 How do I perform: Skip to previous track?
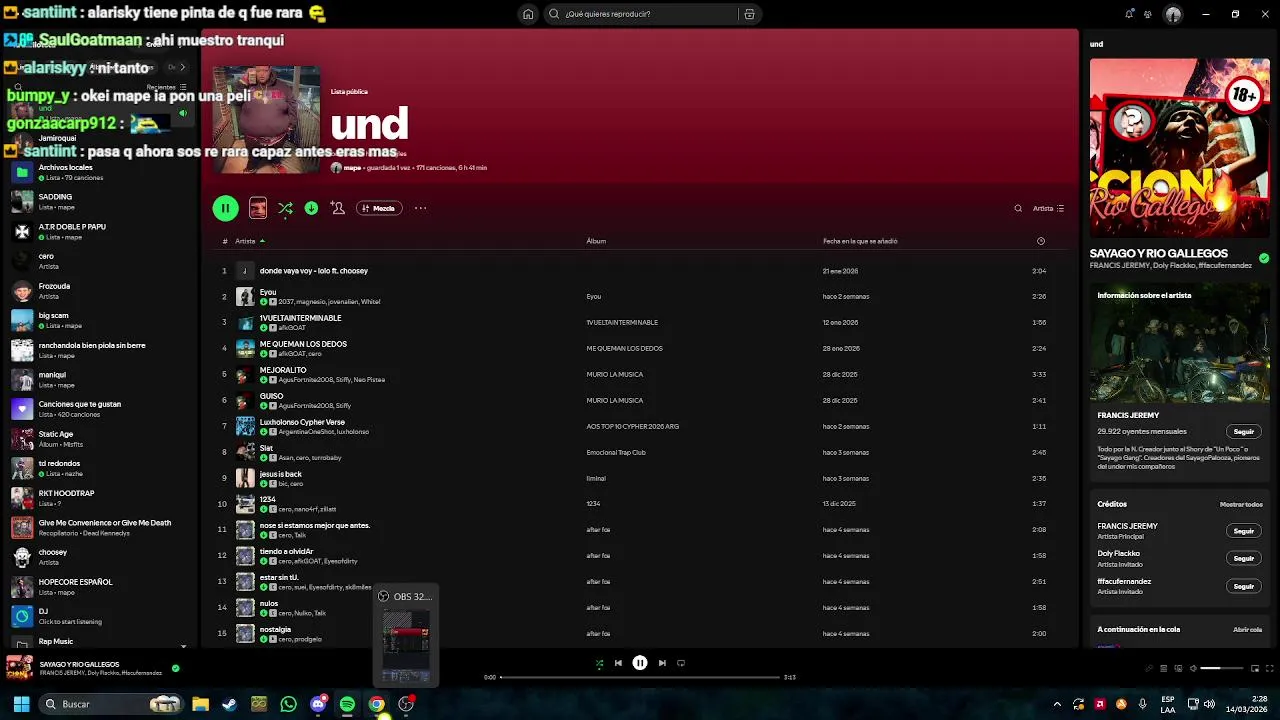click(x=618, y=663)
